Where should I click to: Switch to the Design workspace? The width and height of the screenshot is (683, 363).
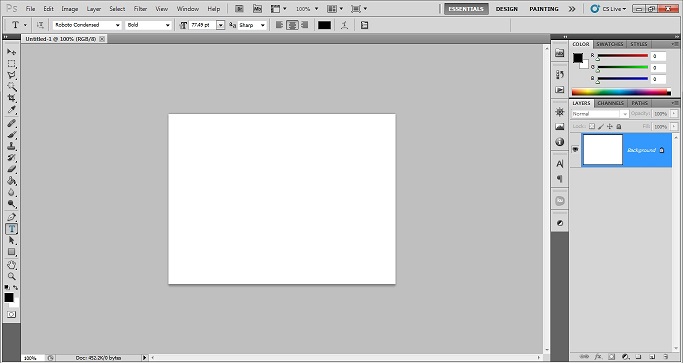[507, 9]
